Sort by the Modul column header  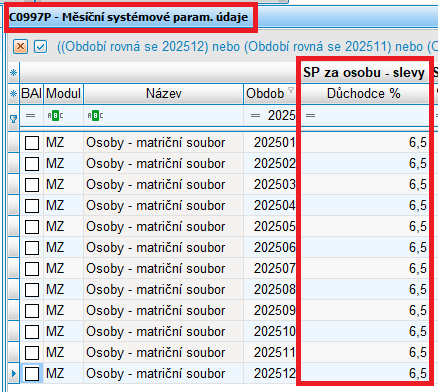[x=63, y=94]
